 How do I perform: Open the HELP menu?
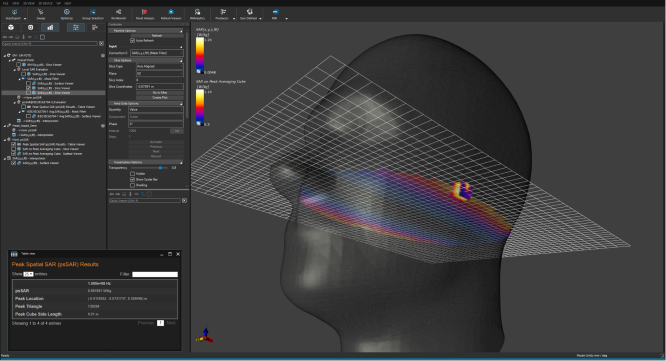(68, 3)
